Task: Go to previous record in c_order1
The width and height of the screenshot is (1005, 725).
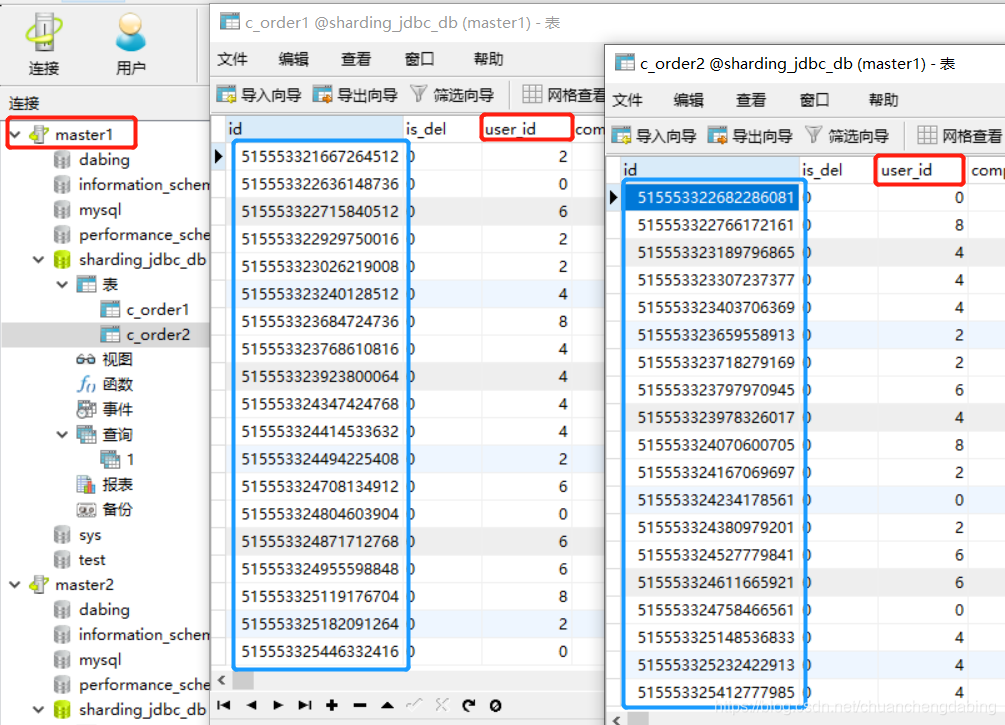Action: (x=251, y=705)
